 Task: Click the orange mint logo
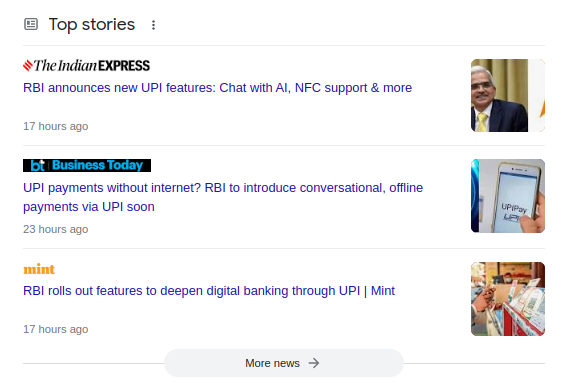click(x=39, y=269)
